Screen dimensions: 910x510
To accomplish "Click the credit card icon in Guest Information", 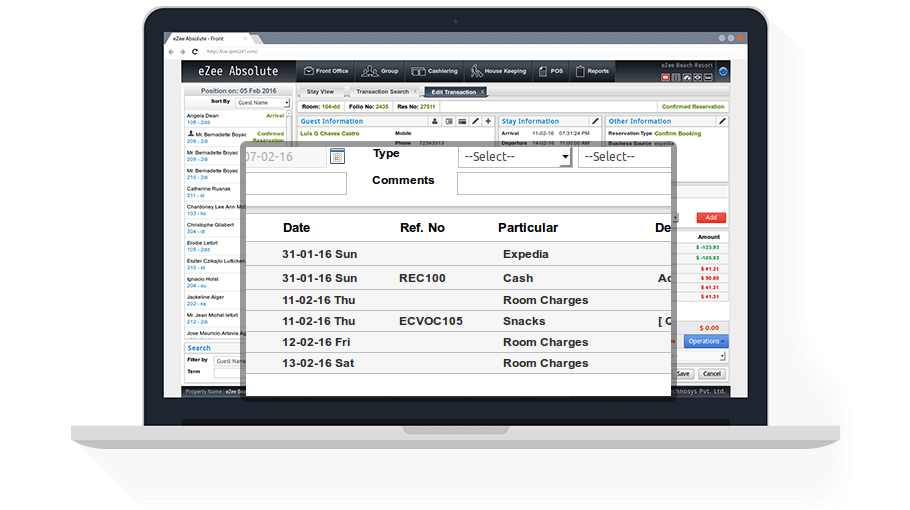I will pos(462,121).
